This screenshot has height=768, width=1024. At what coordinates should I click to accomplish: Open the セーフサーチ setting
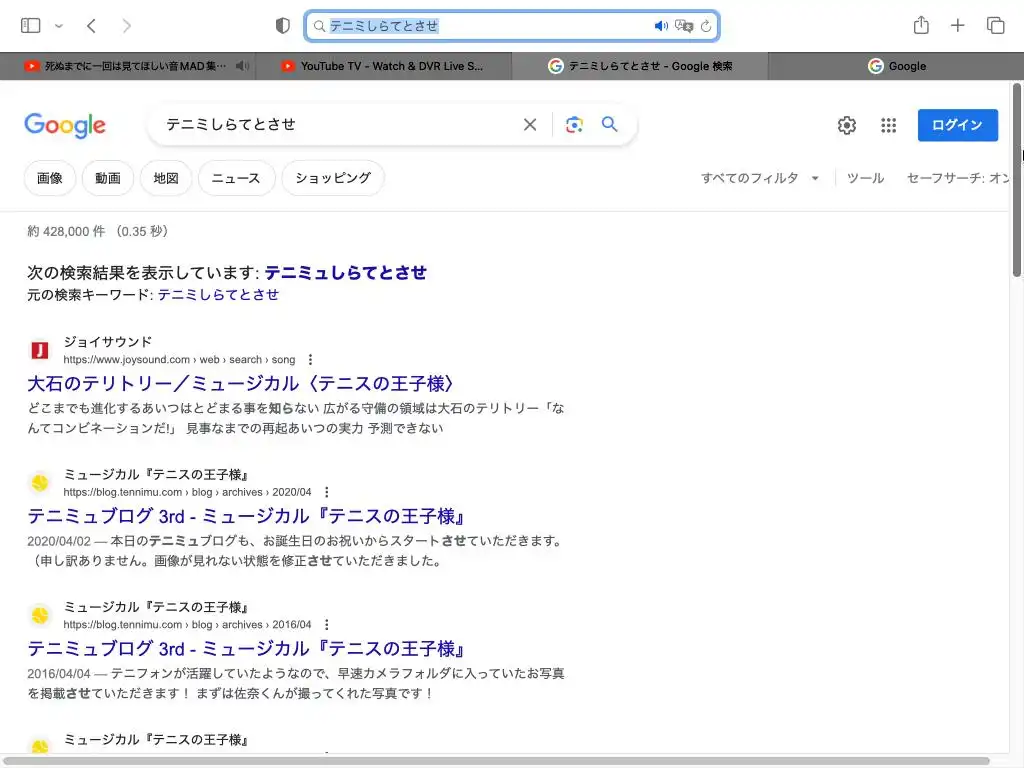pos(958,178)
